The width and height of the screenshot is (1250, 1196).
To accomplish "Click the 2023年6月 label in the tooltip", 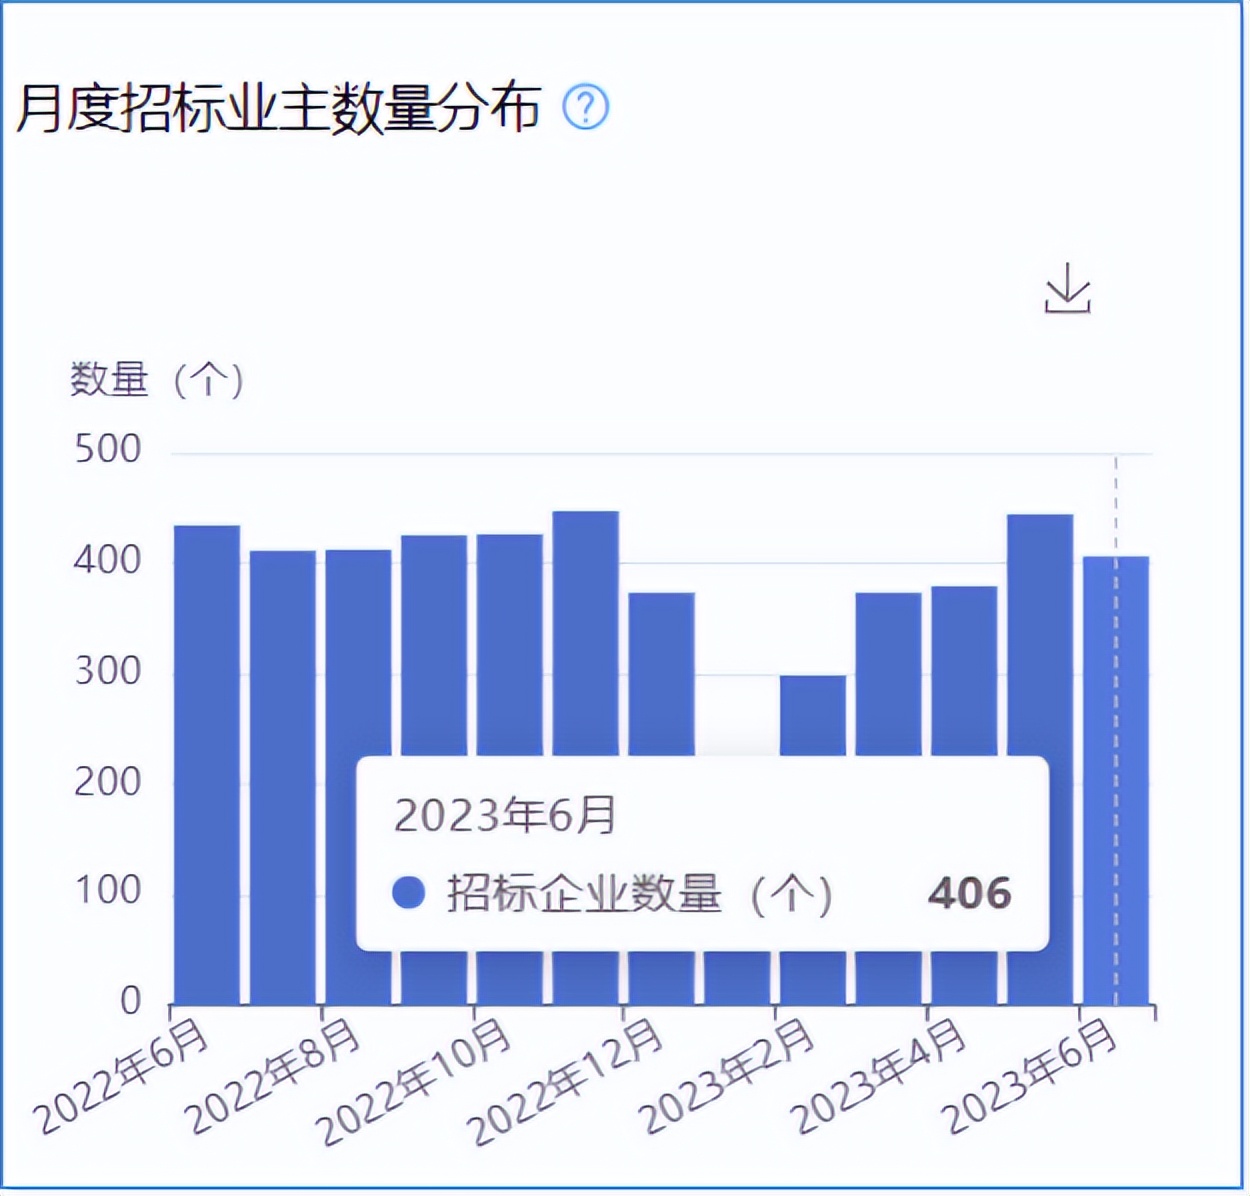I will tap(506, 817).
